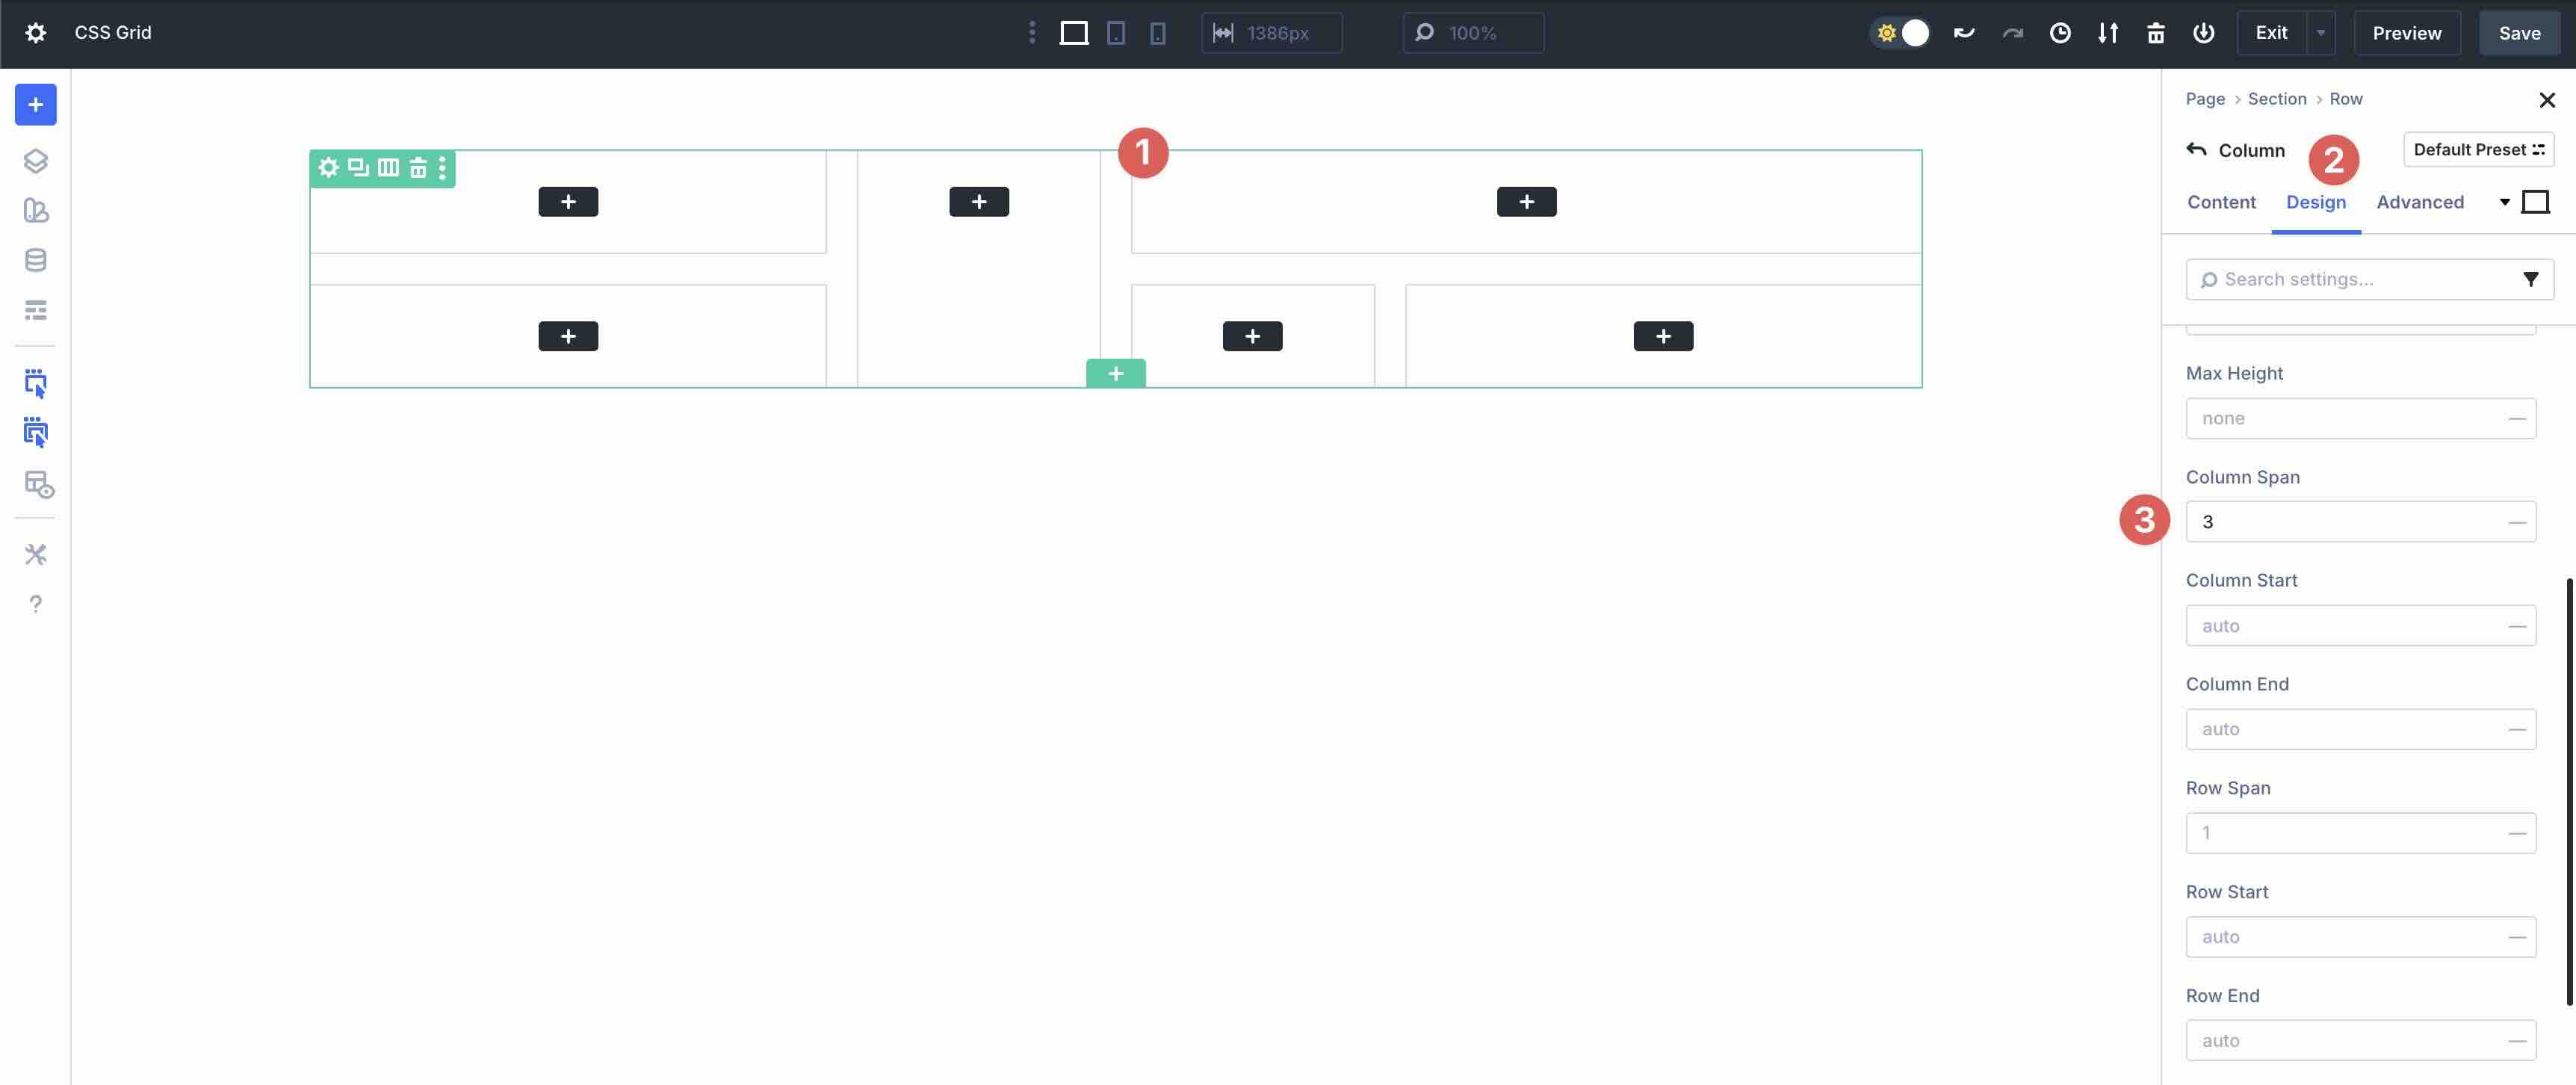Expand the Exit button dropdown arrow
Image resolution: width=2576 pixels, height=1085 pixels.
(x=2321, y=32)
